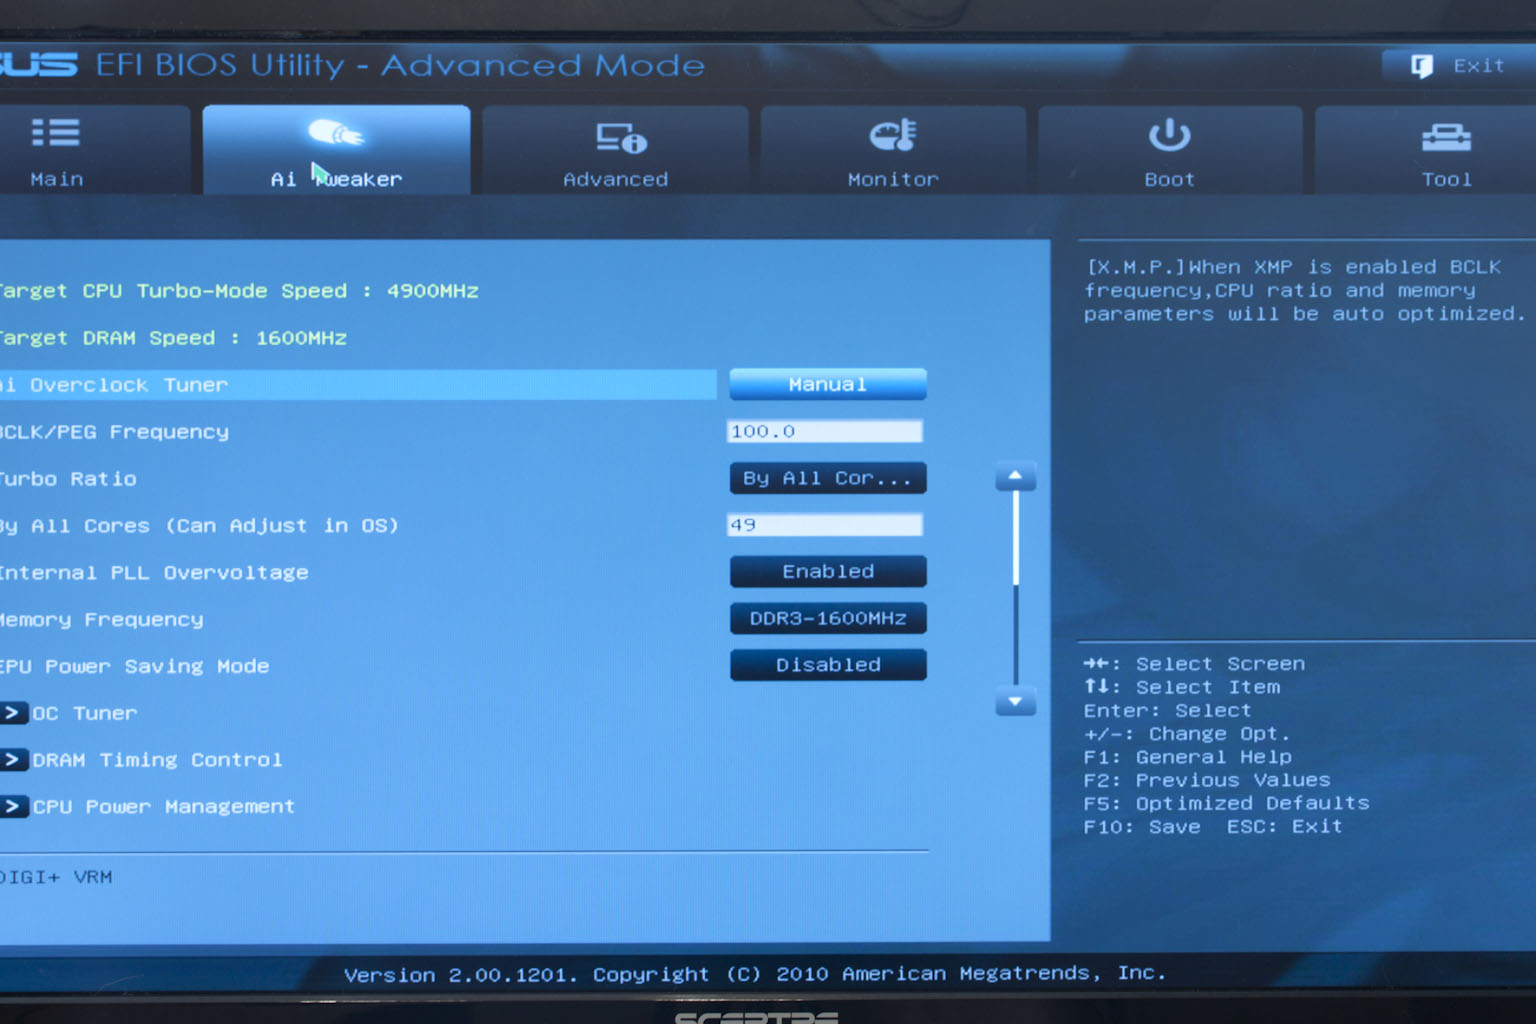Click the X.M.P. help description text
The height and width of the screenshot is (1024, 1536).
[x=1305, y=290]
